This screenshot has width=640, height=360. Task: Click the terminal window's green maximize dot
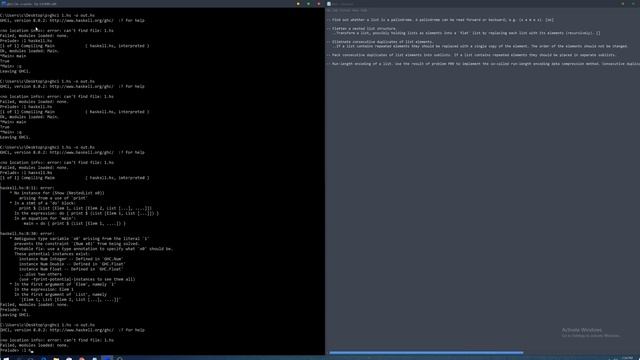309,4
